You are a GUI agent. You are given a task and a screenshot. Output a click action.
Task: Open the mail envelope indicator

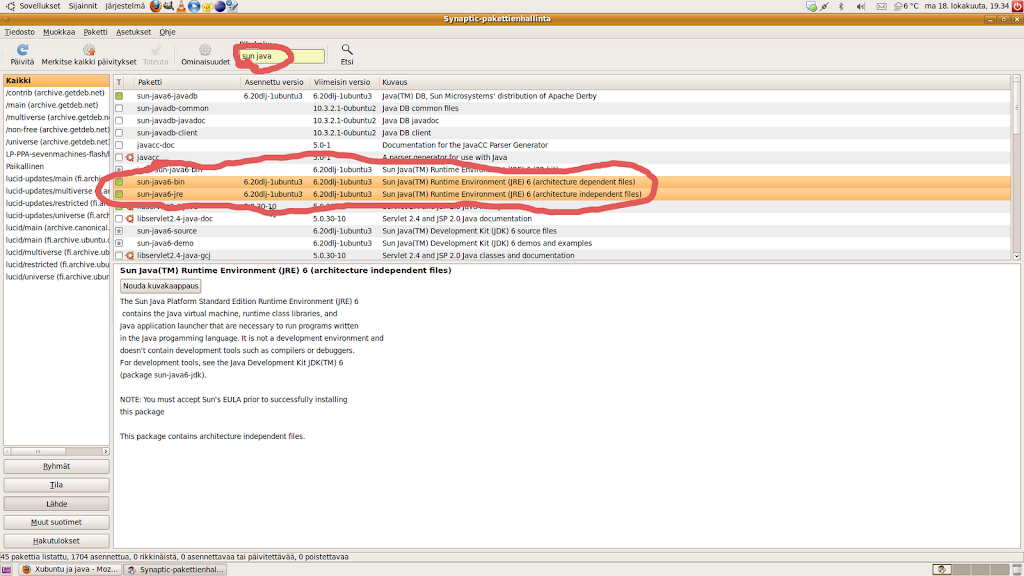[x=882, y=7]
